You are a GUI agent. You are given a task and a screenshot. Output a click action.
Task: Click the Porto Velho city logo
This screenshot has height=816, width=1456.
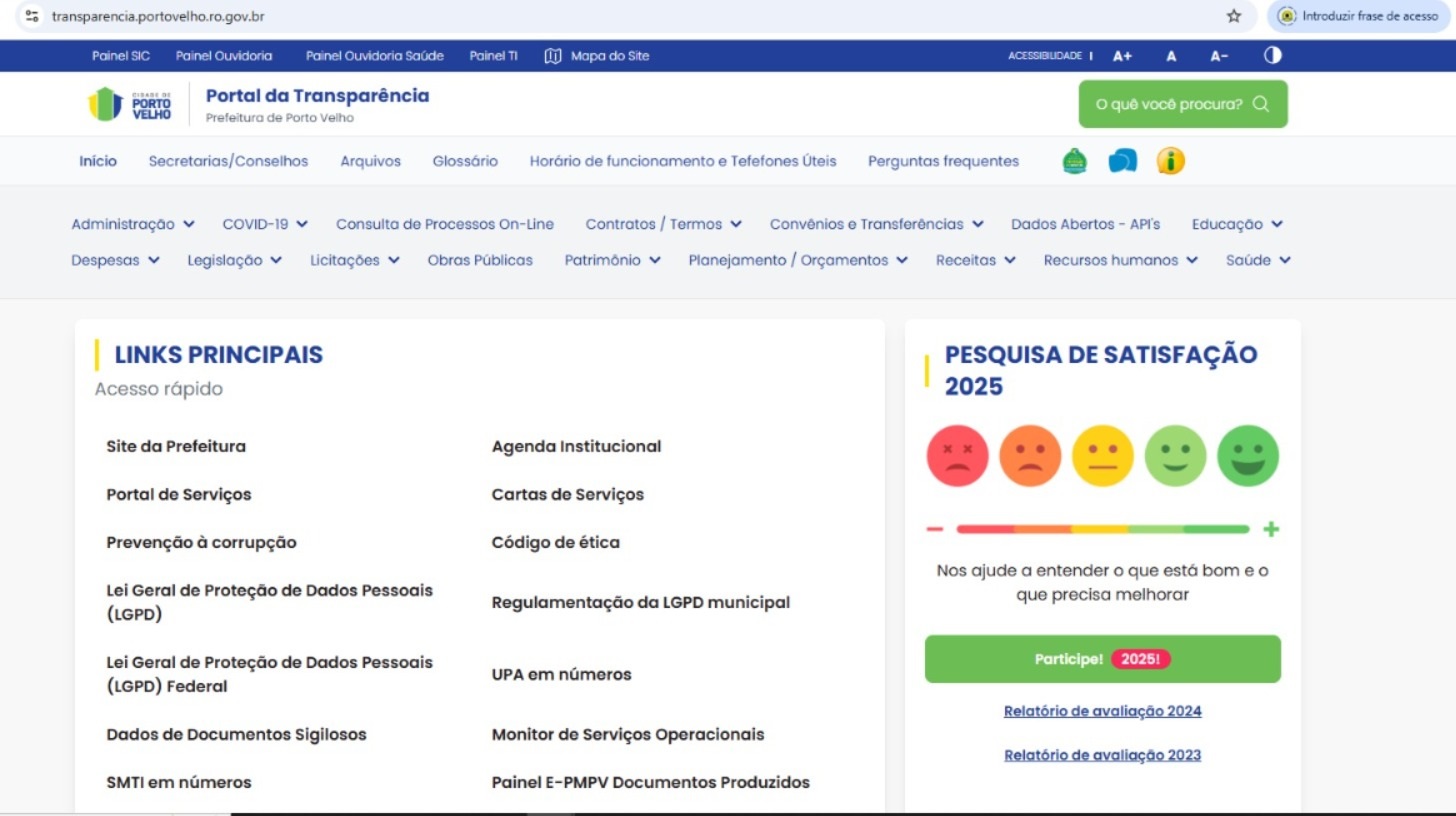click(x=130, y=104)
